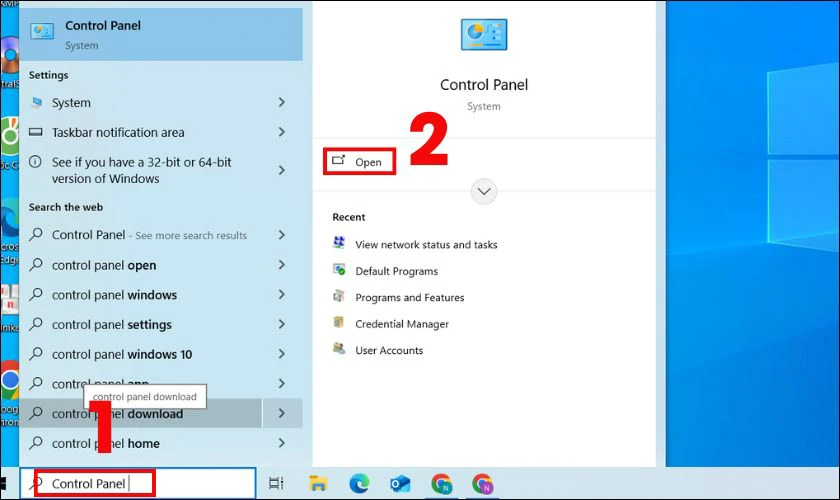Expand arrow for control panel windows 10
Viewport: 840px width, 500px height.
point(282,354)
